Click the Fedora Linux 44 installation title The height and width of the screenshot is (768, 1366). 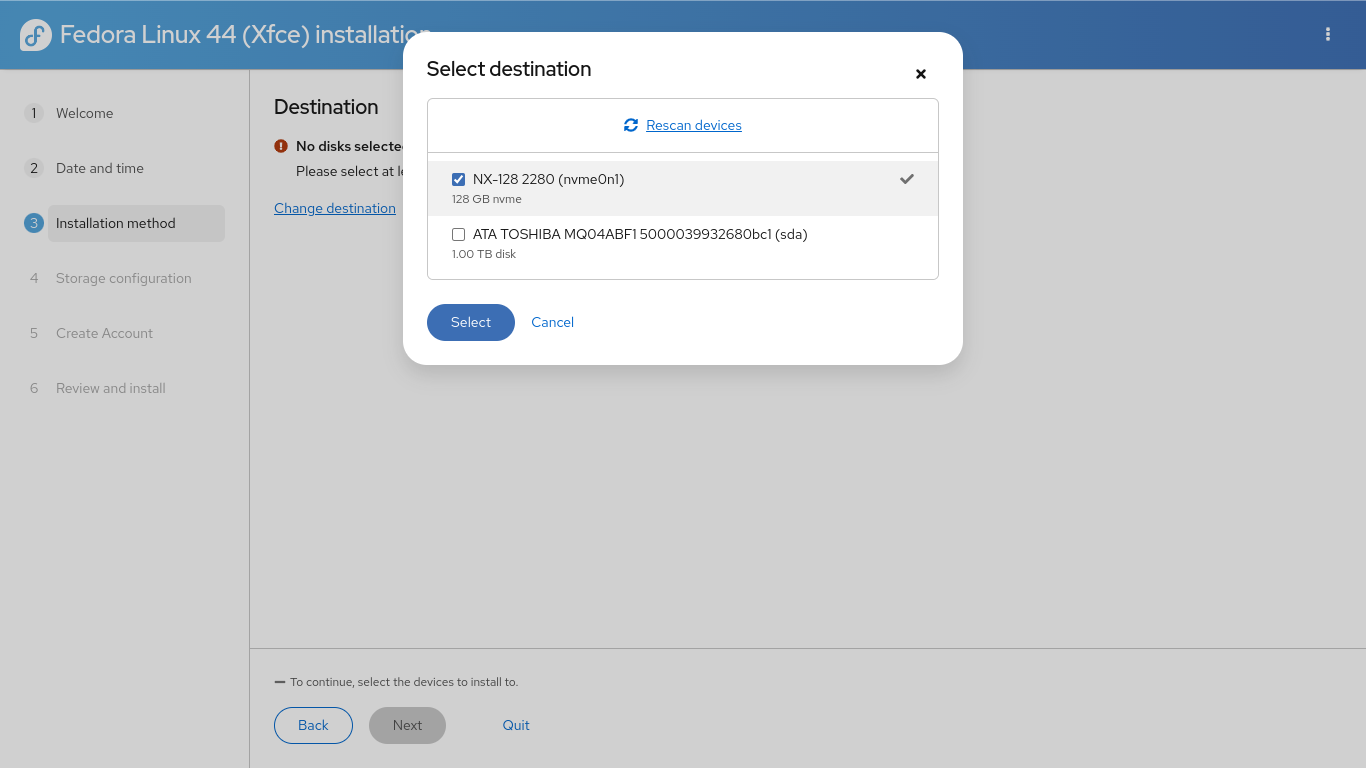click(246, 35)
